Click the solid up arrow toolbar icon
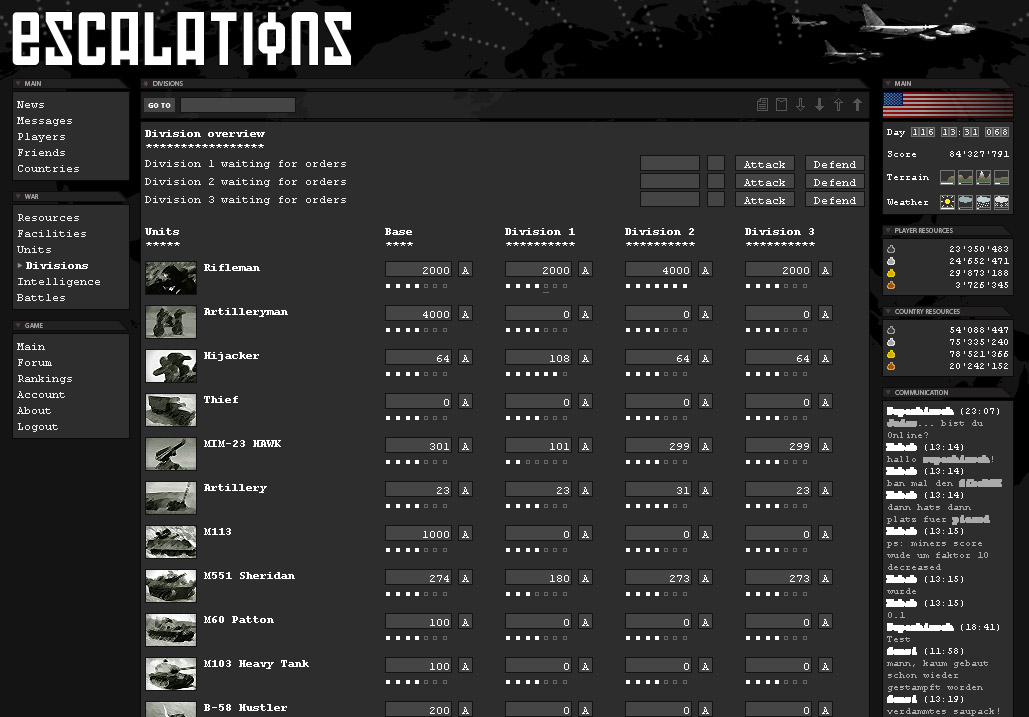The width and height of the screenshot is (1029, 717). pos(857,105)
